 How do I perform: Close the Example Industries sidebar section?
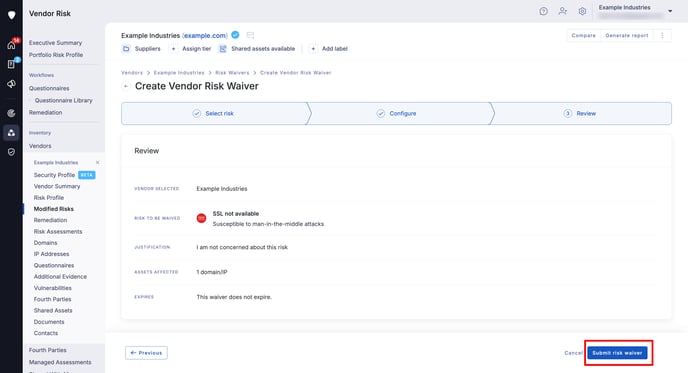pos(97,162)
